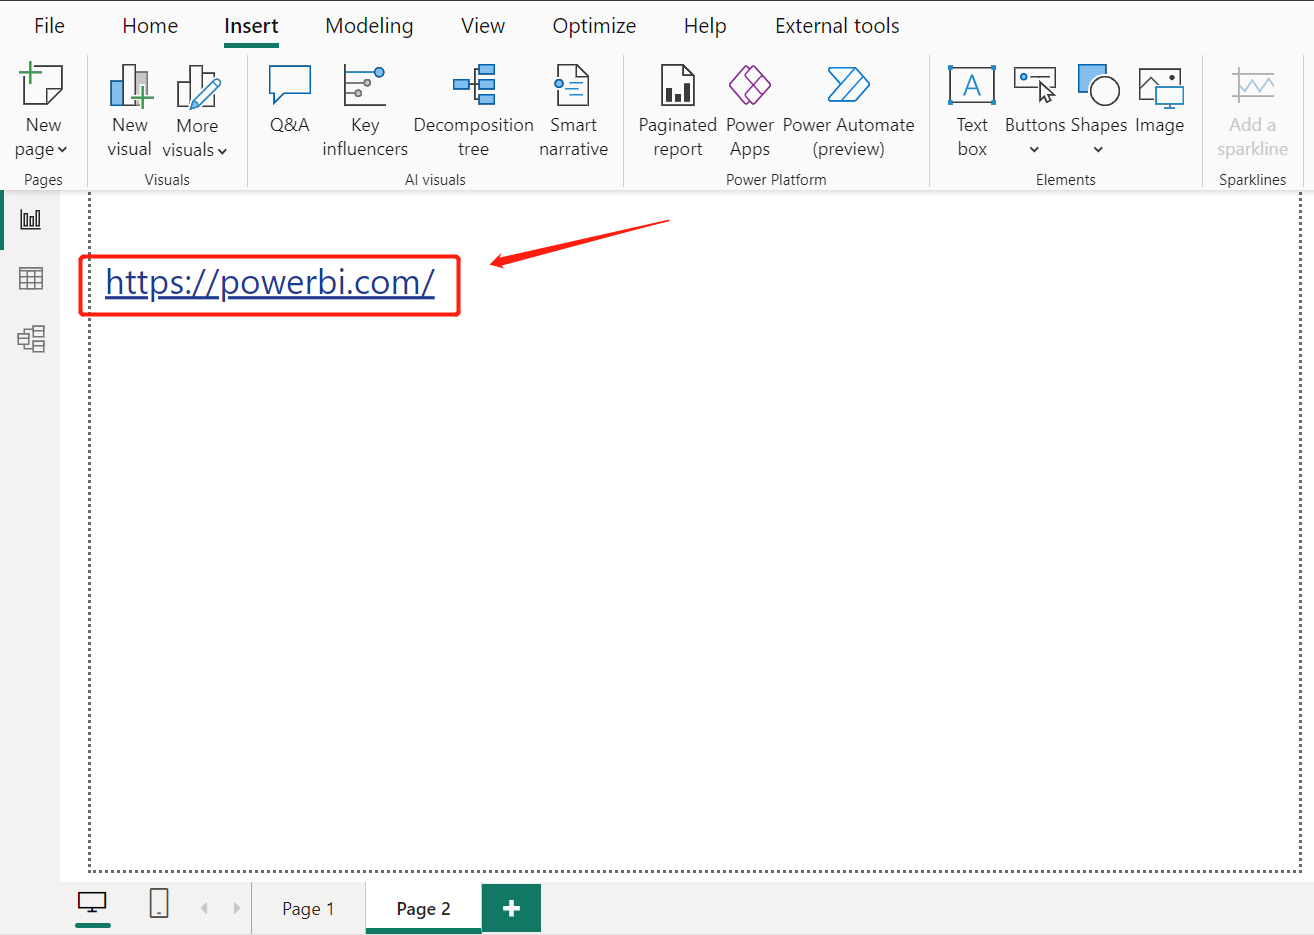Open the Optimize ribbon tab
Screen dimensions: 1314x935
pyautogui.click(x=594, y=26)
